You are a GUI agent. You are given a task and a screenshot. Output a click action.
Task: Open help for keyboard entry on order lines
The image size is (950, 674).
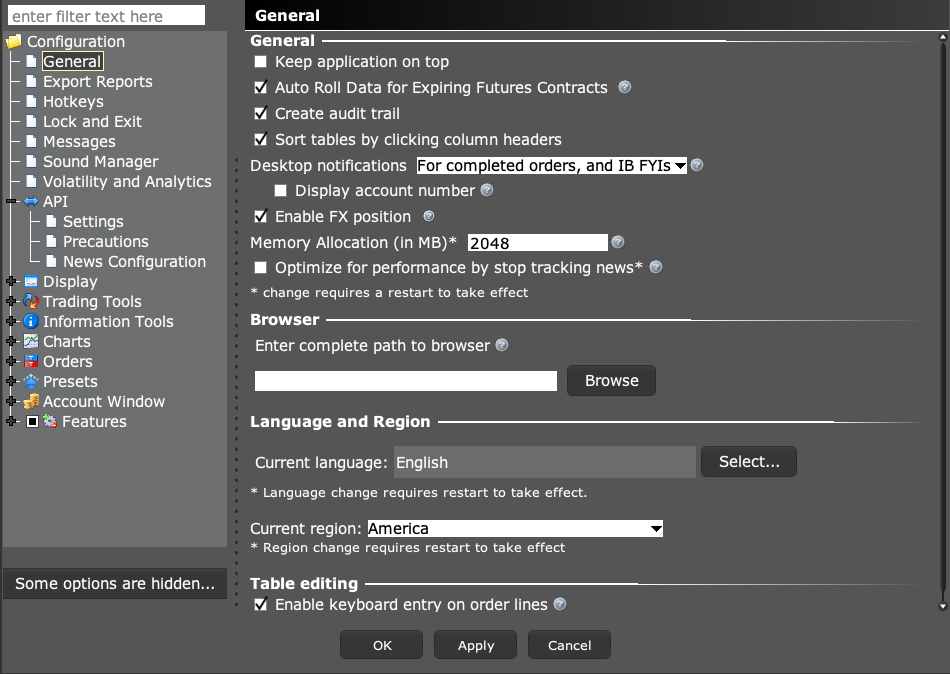560,604
